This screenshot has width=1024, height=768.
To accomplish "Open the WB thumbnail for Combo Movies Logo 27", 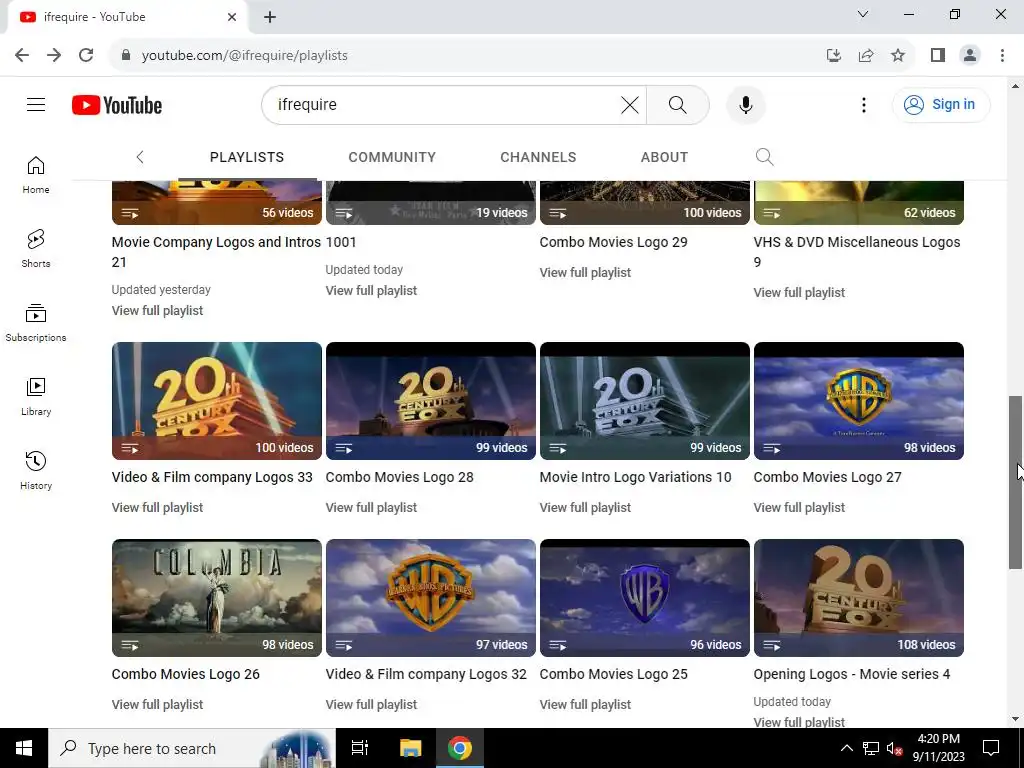I will coord(859,401).
